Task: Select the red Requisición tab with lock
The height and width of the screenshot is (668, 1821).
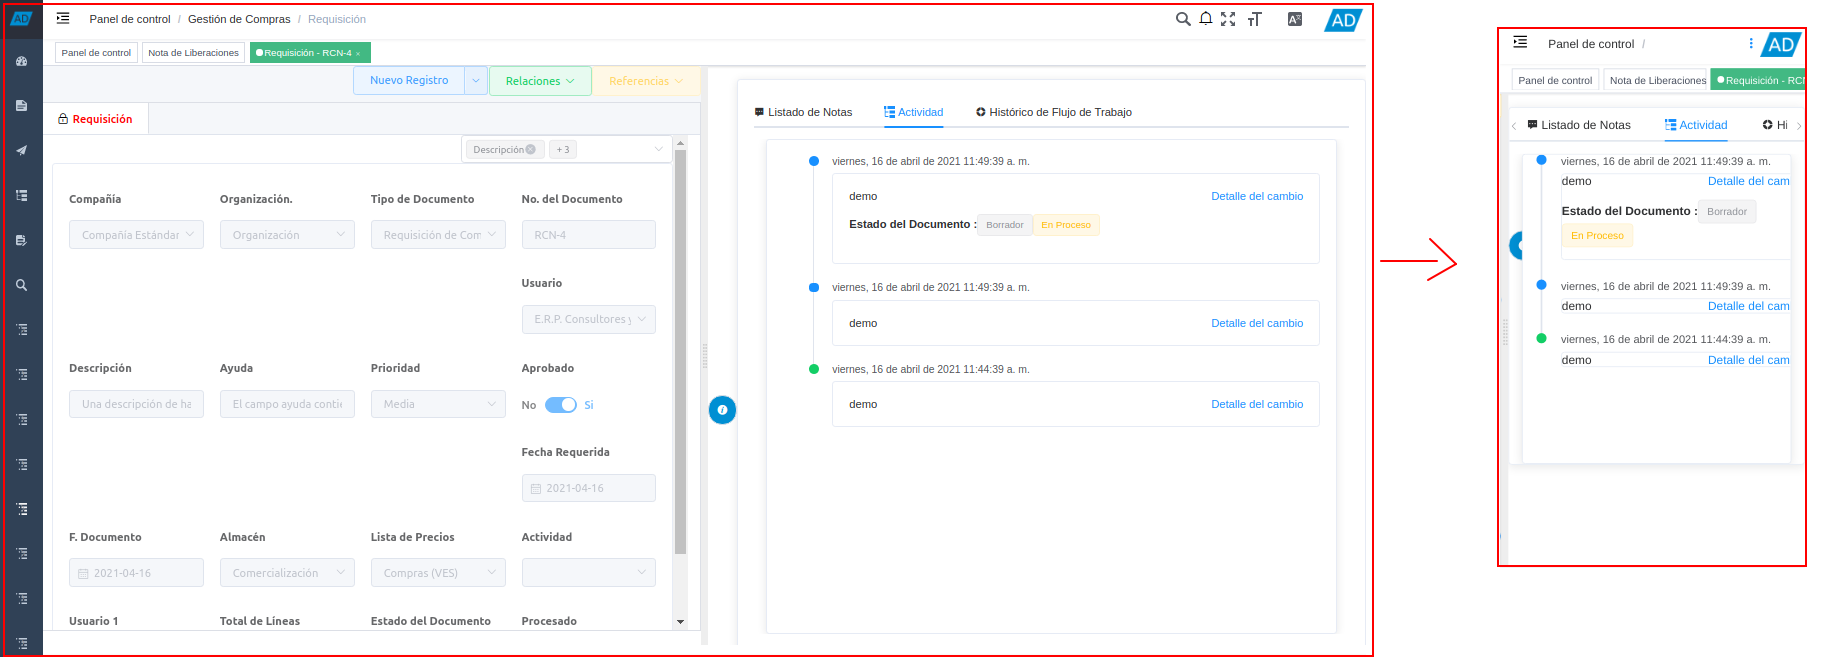Action: [x=95, y=119]
